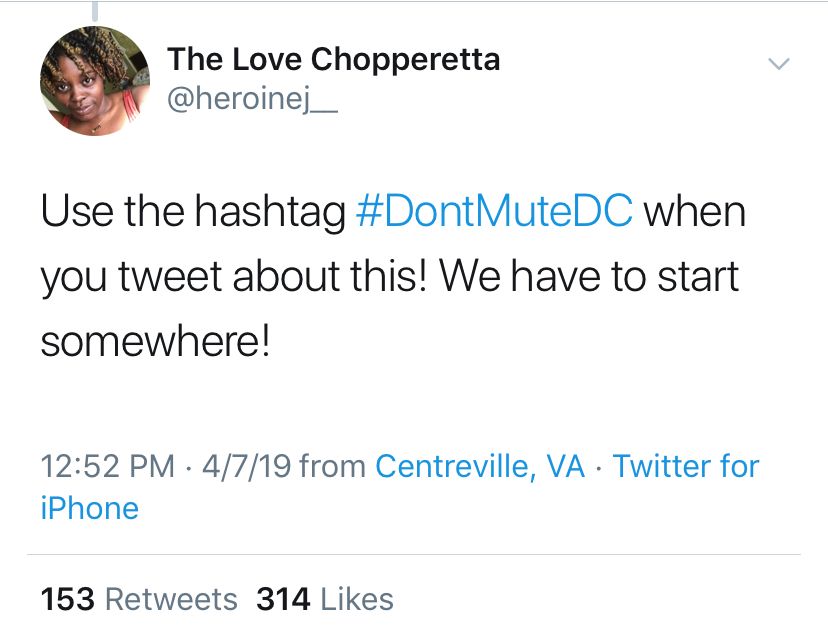Click the @heroinej__ handle
Image resolution: width=828 pixels, height=641 pixels.
[x=253, y=102]
